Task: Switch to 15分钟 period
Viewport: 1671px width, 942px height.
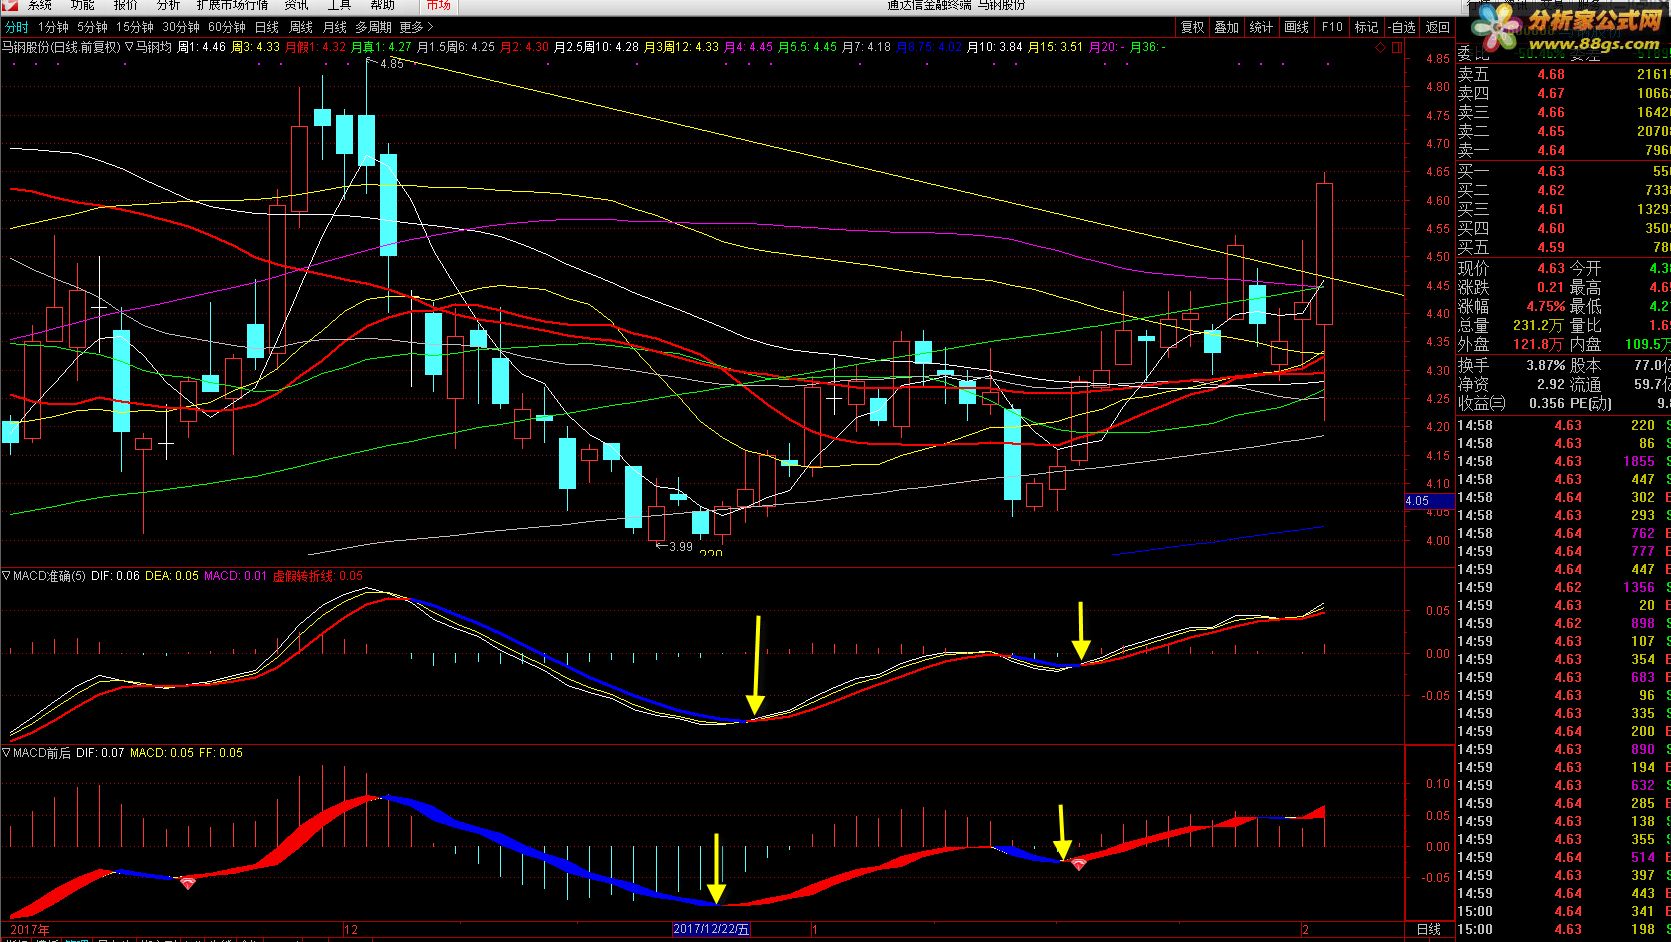Action: [135, 27]
